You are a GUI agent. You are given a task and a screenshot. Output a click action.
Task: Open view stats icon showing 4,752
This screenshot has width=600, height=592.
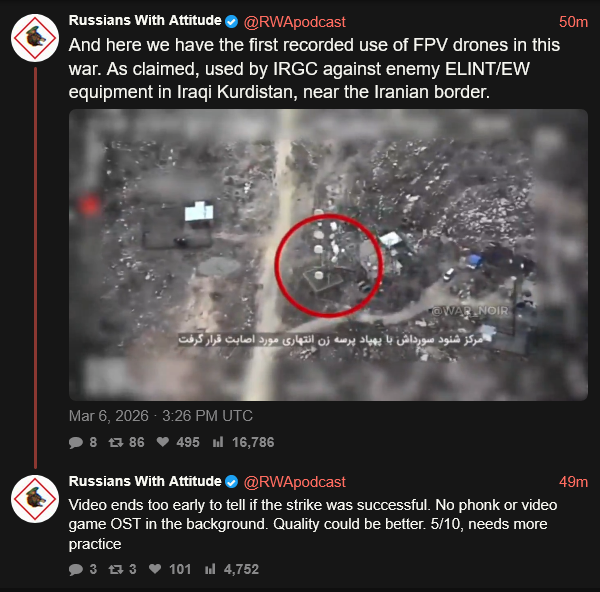(210, 569)
